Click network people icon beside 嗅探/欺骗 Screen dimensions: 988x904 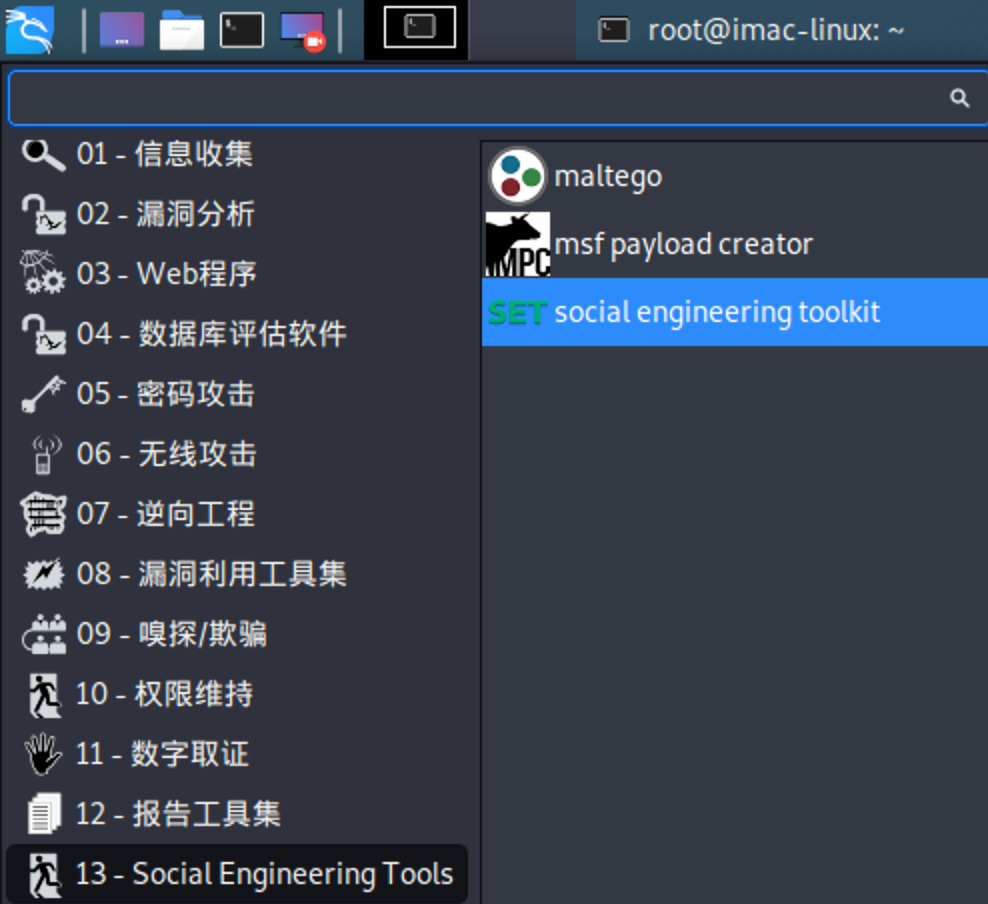tap(43, 634)
